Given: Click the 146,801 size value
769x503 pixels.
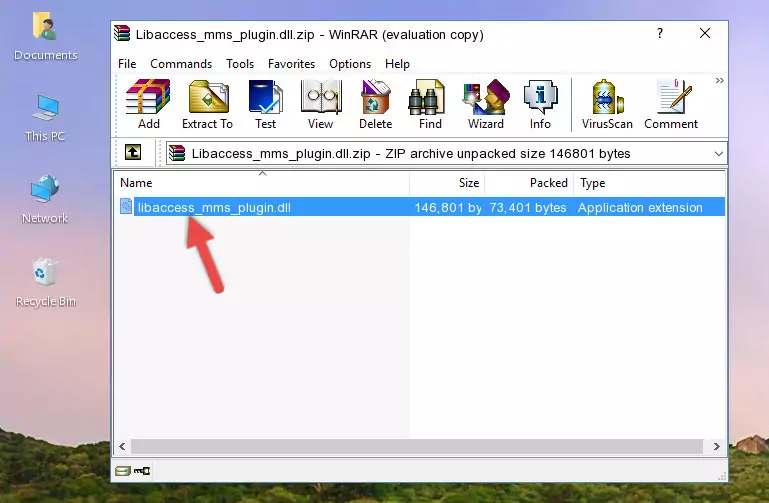Looking at the screenshot, I should click(448, 207).
